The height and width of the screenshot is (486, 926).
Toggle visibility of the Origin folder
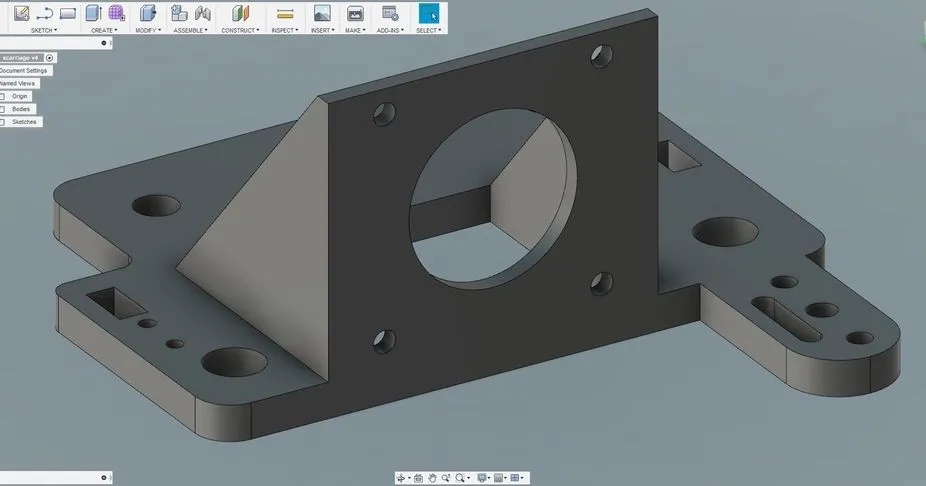3,96
